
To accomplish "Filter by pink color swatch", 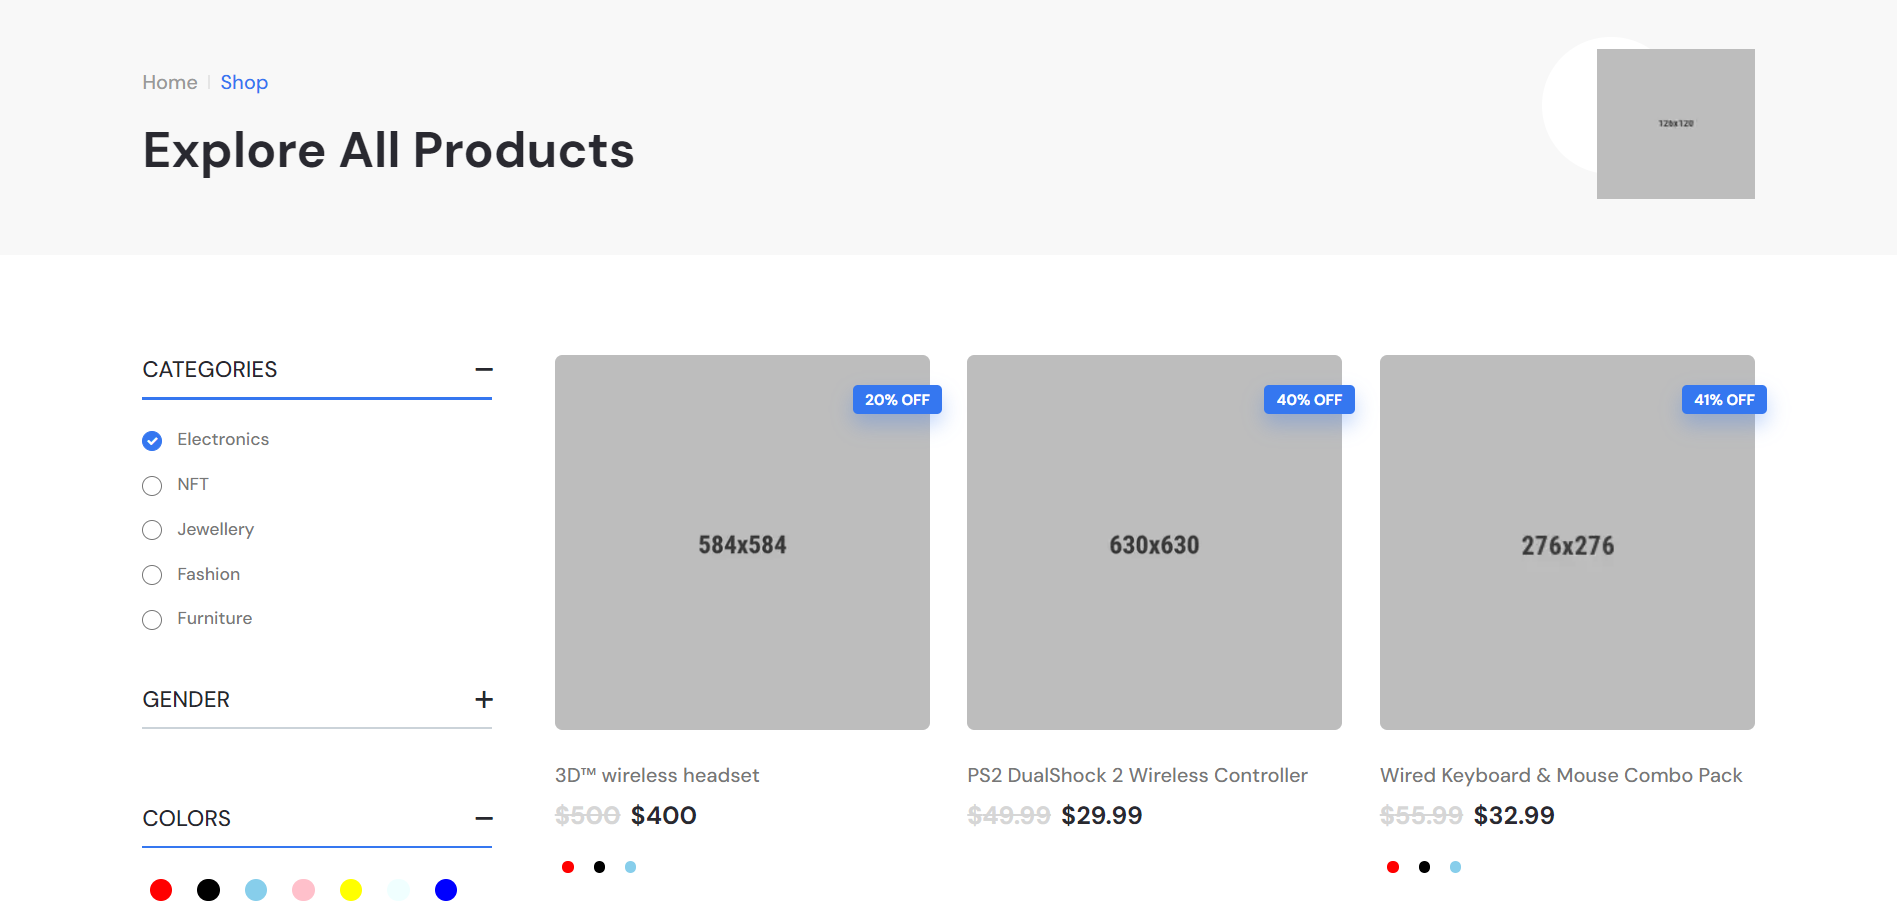I will coord(303,890).
